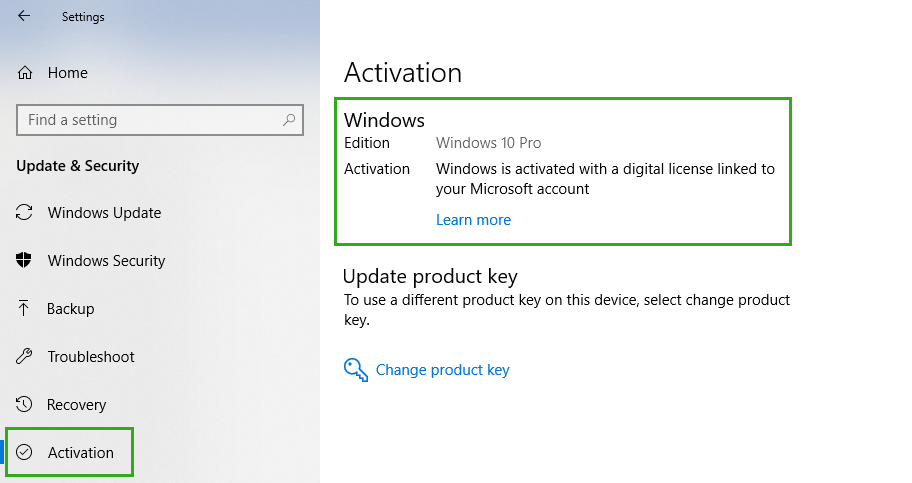Click the Change product key link
The height and width of the screenshot is (483, 912).
[x=443, y=370]
